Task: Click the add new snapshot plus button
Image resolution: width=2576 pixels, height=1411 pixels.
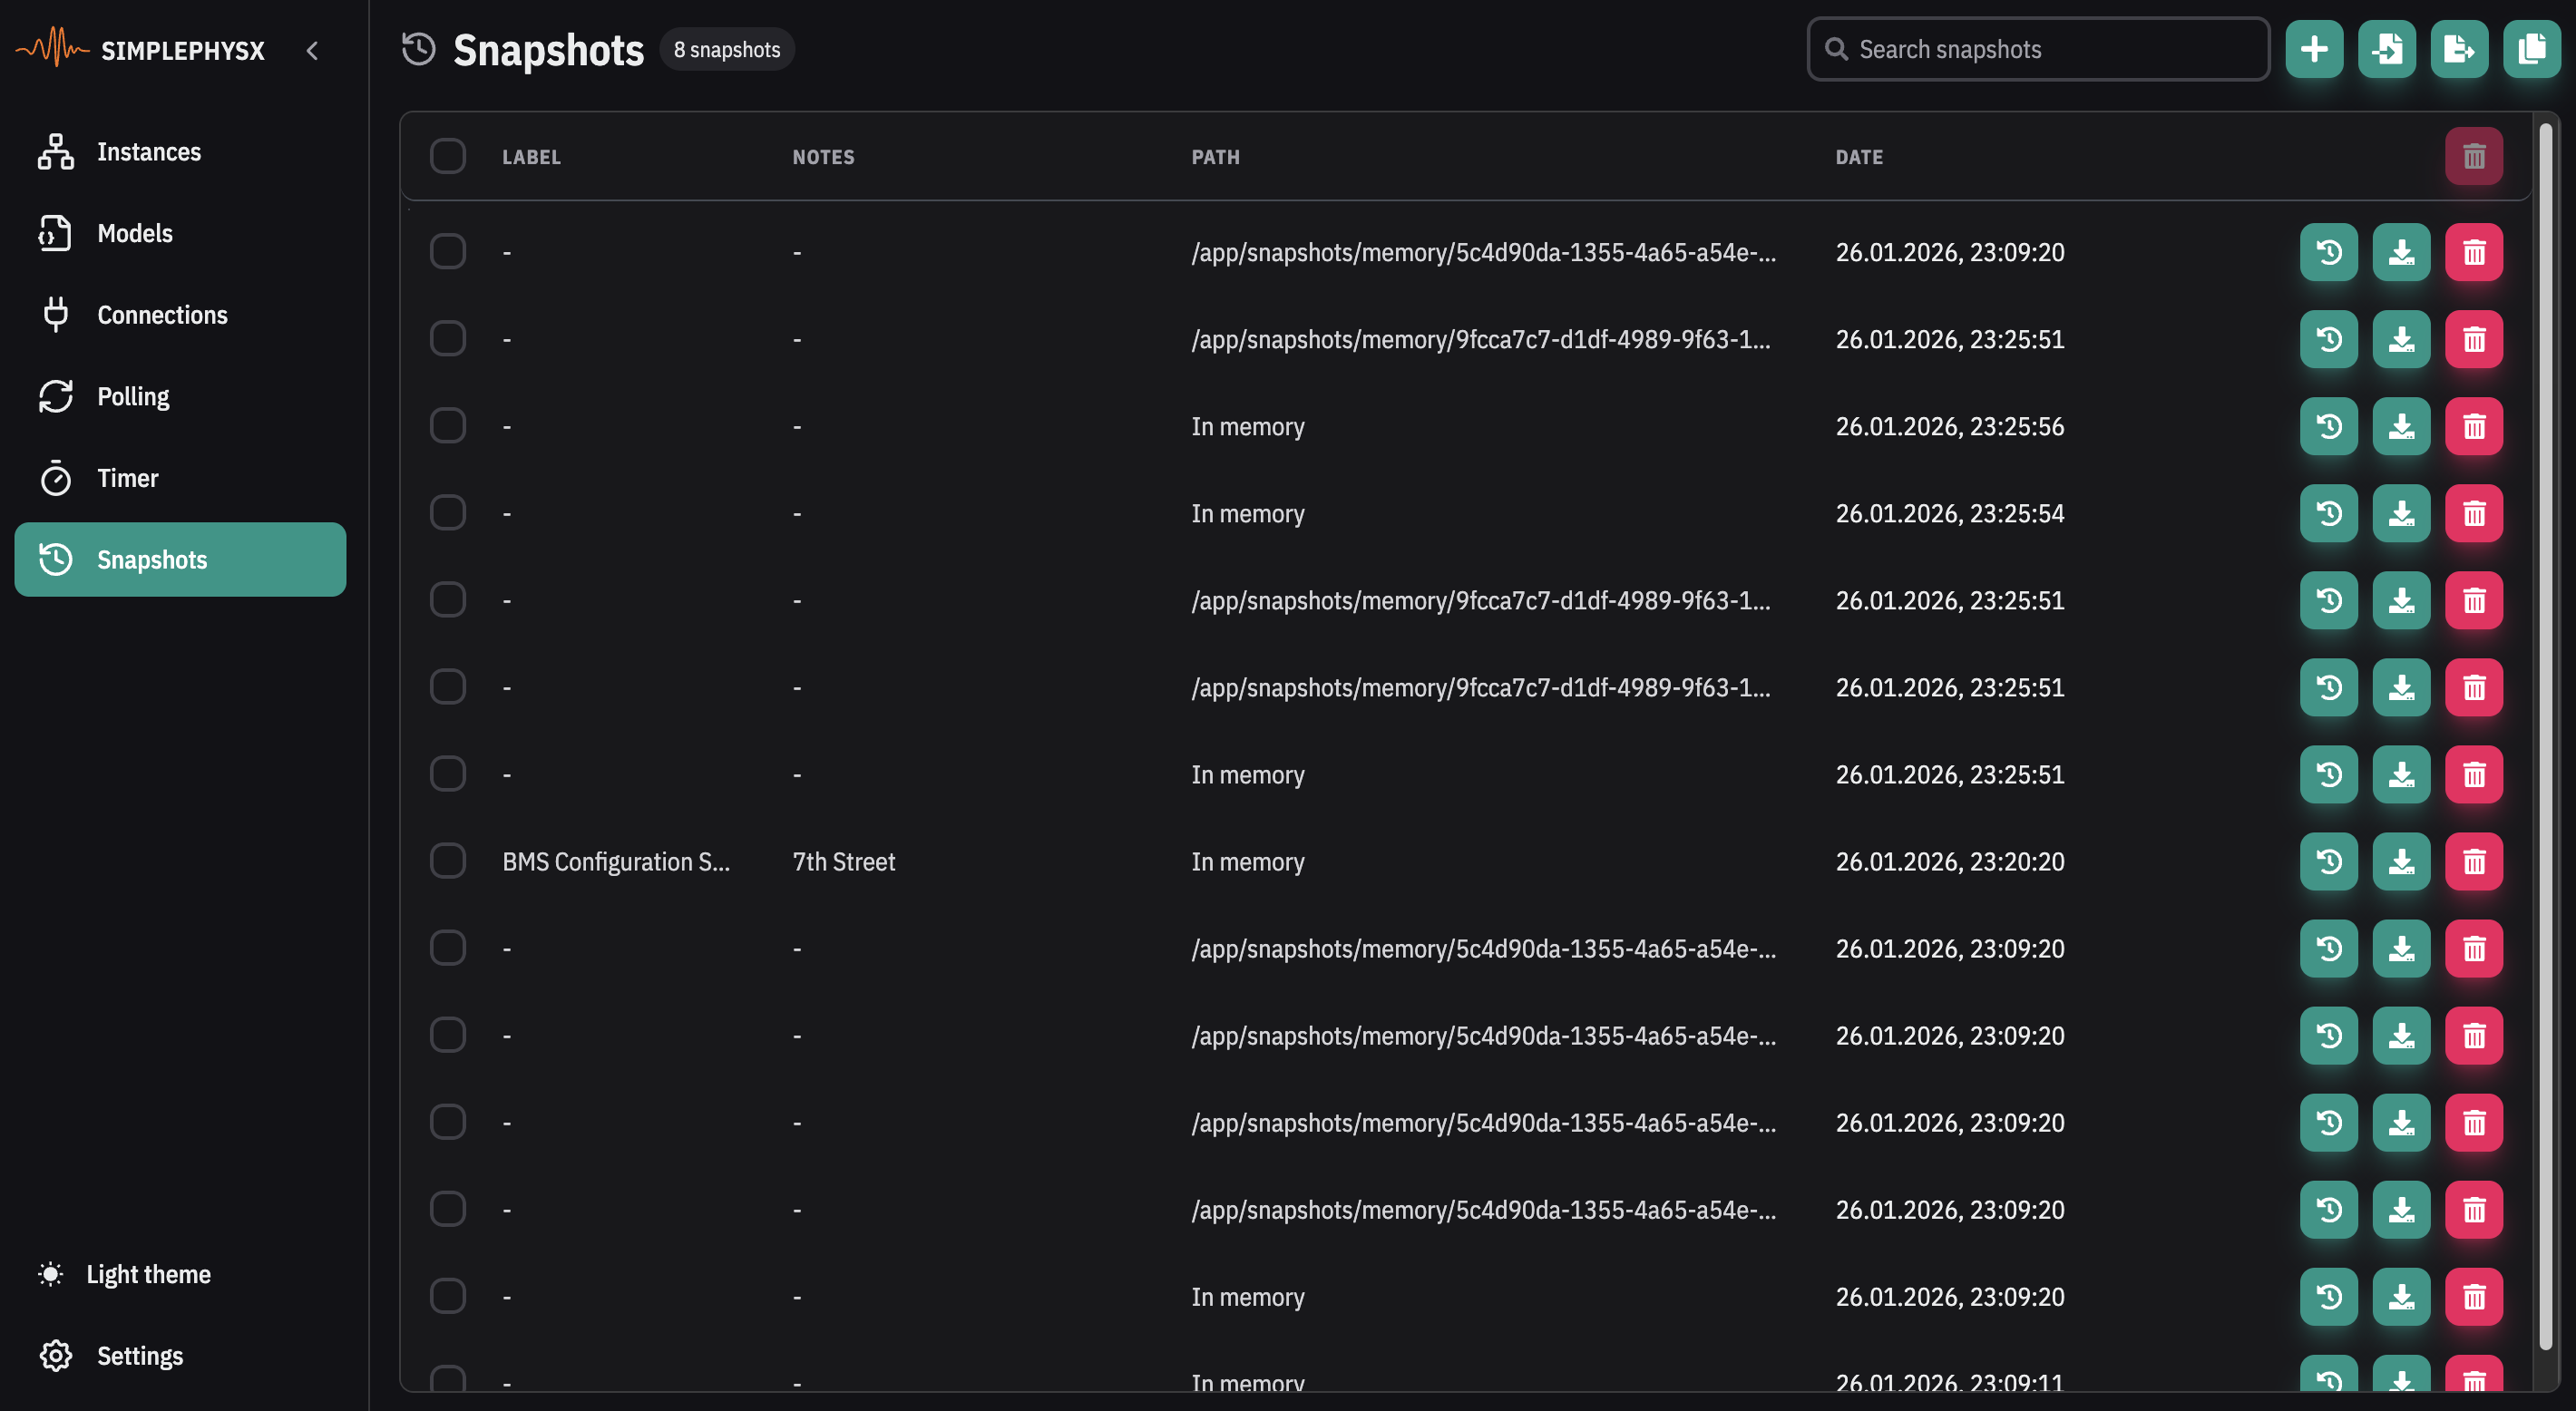Action: pyautogui.click(x=2314, y=49)
